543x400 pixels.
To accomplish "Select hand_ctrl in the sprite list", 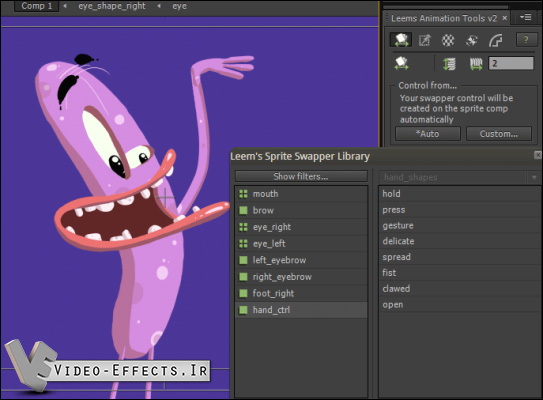I will click(301, 310).
